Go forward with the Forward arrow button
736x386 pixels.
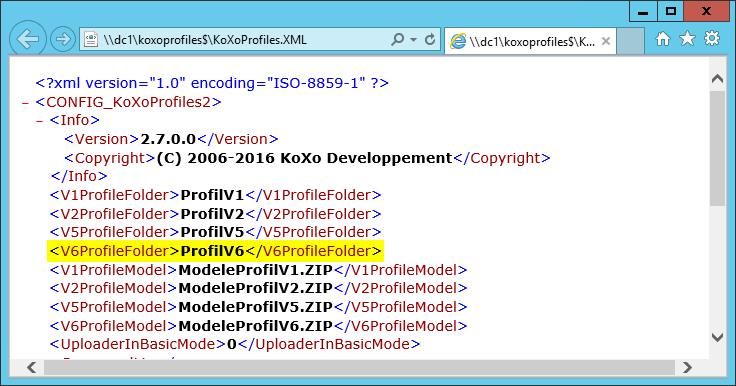tap(62, 39)
